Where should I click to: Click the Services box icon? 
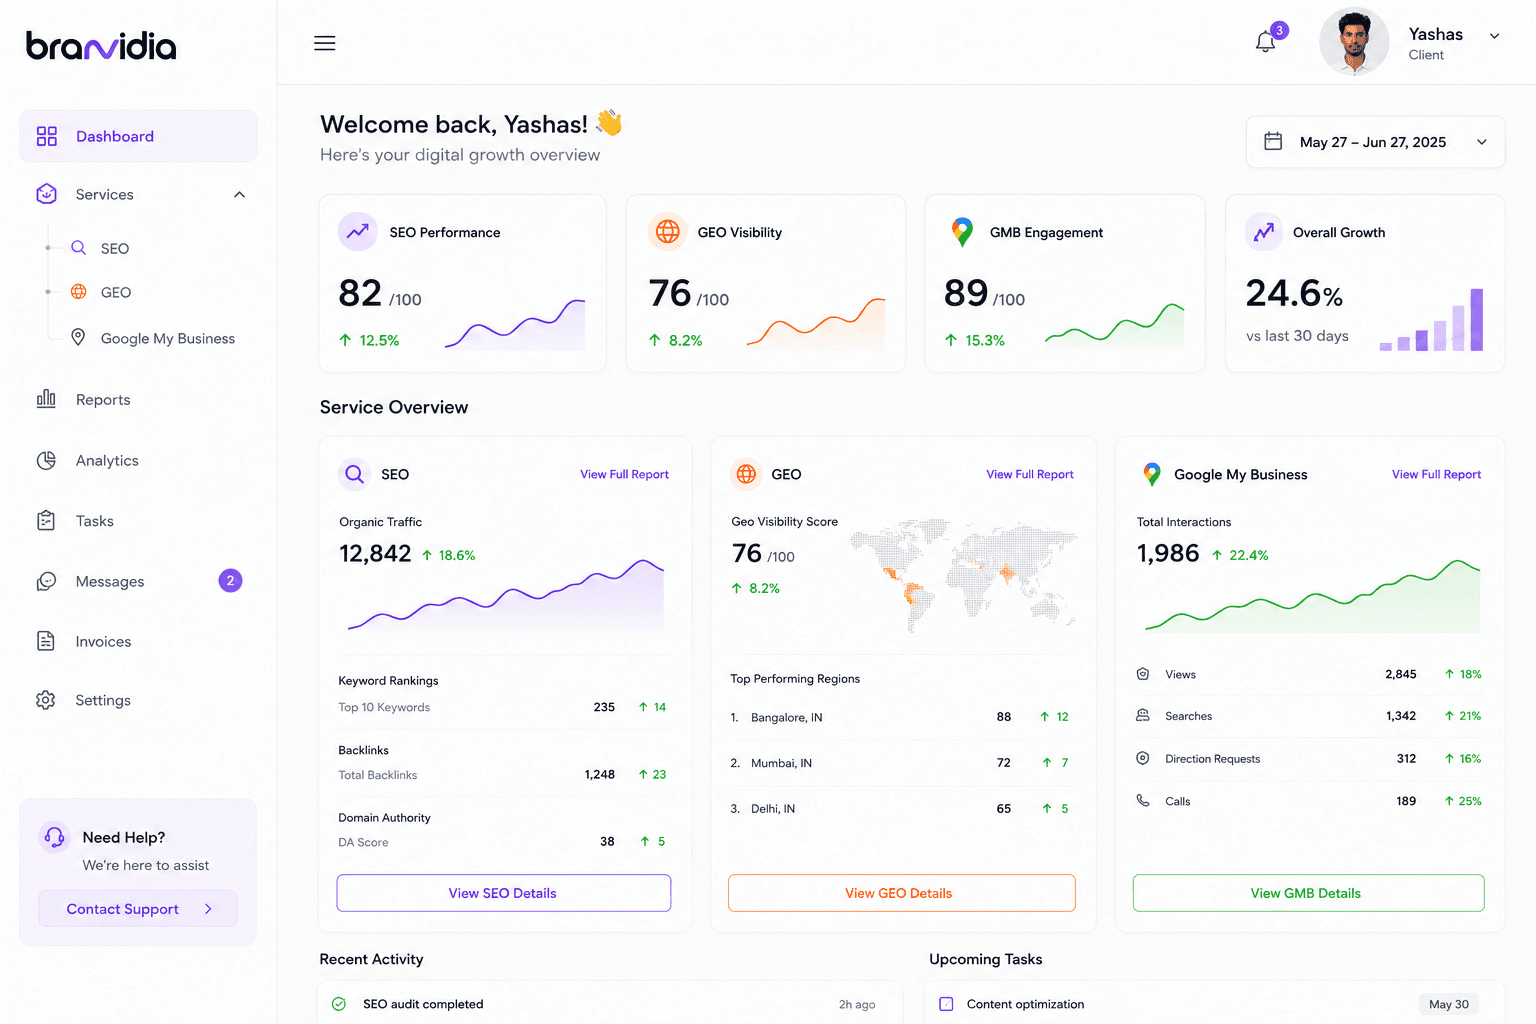coord(46,194)
